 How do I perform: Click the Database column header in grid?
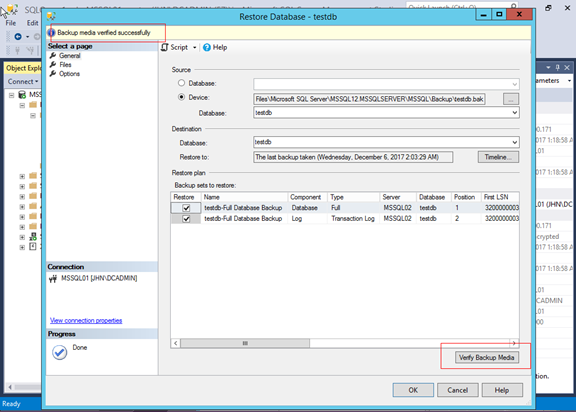[432, 197]
